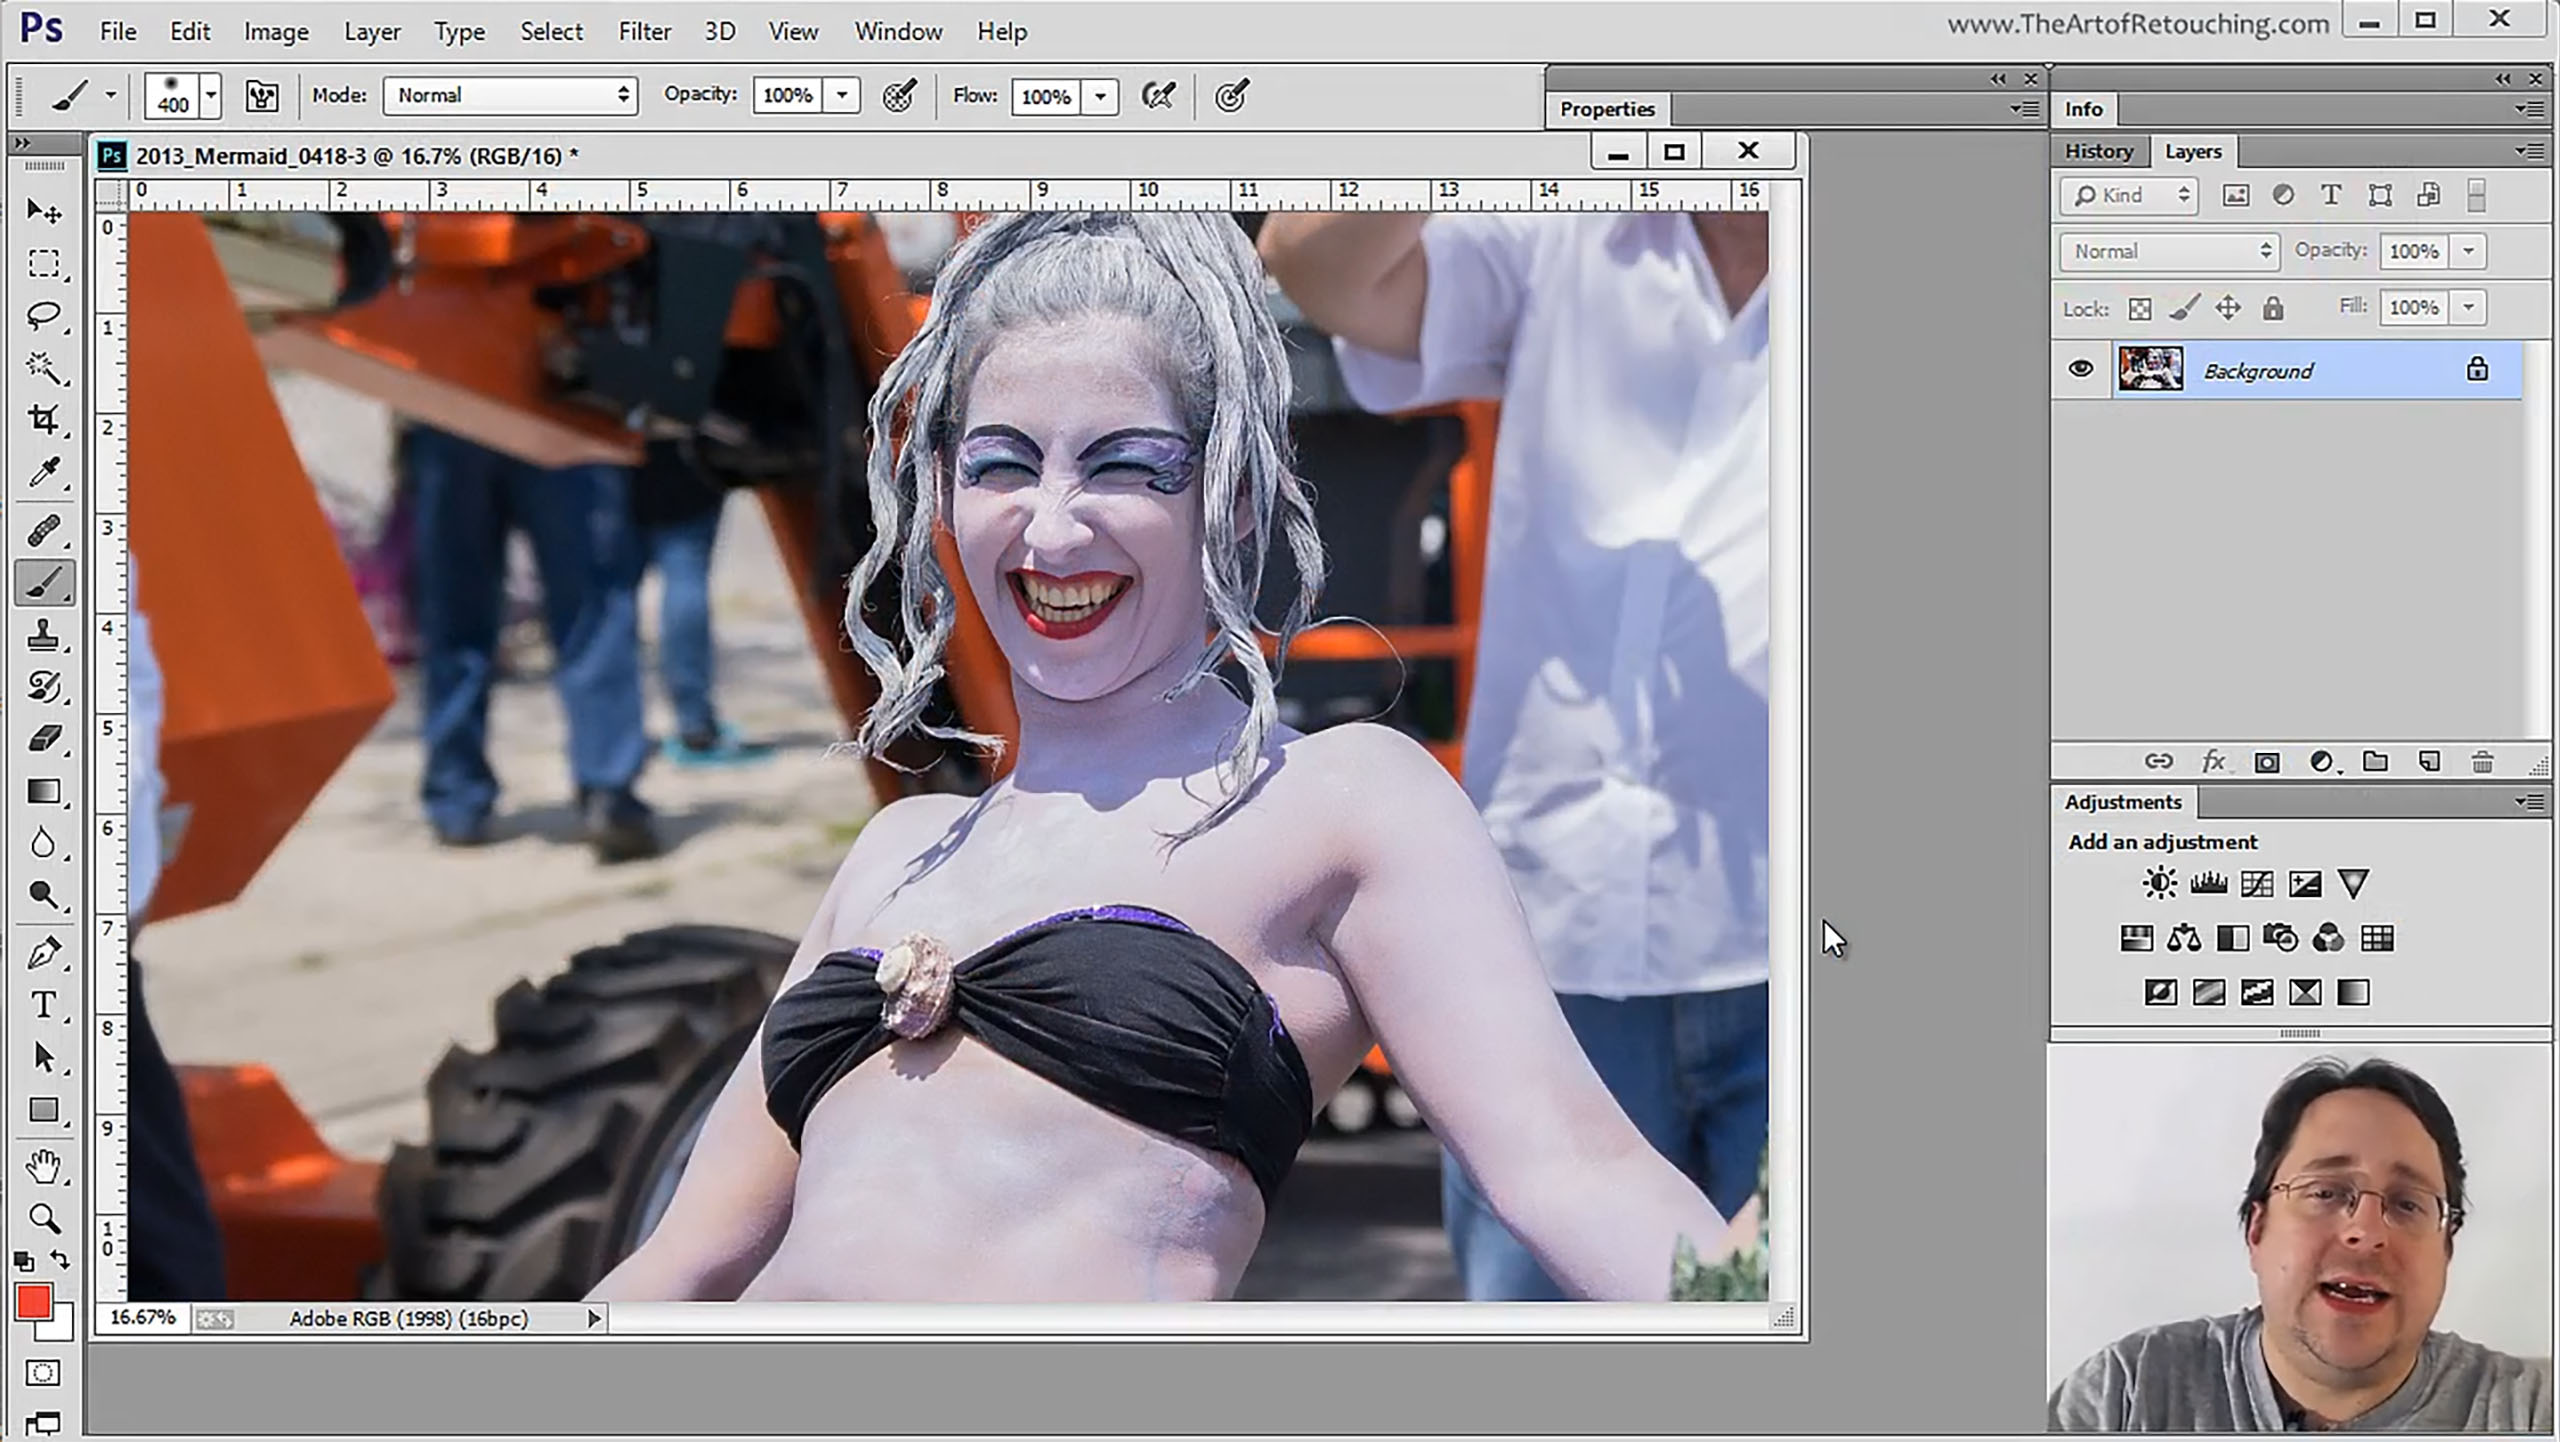Toggle lock transparent pixels

[2139, 309]
